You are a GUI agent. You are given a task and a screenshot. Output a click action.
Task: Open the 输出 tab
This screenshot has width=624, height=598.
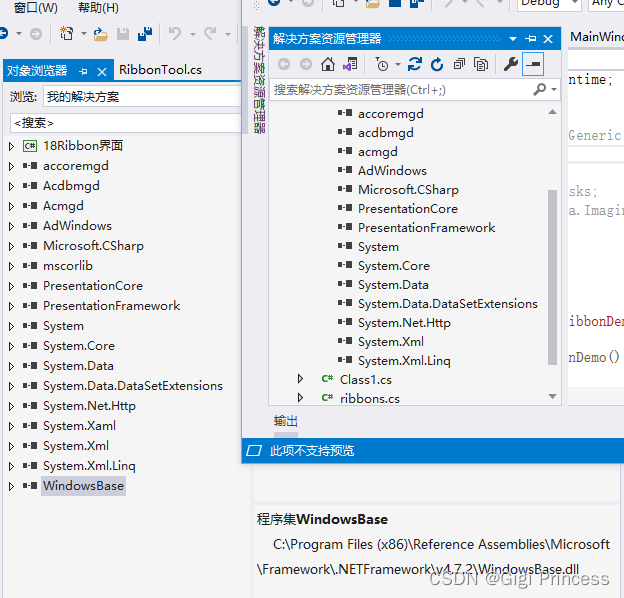click(x=286, y=421)
